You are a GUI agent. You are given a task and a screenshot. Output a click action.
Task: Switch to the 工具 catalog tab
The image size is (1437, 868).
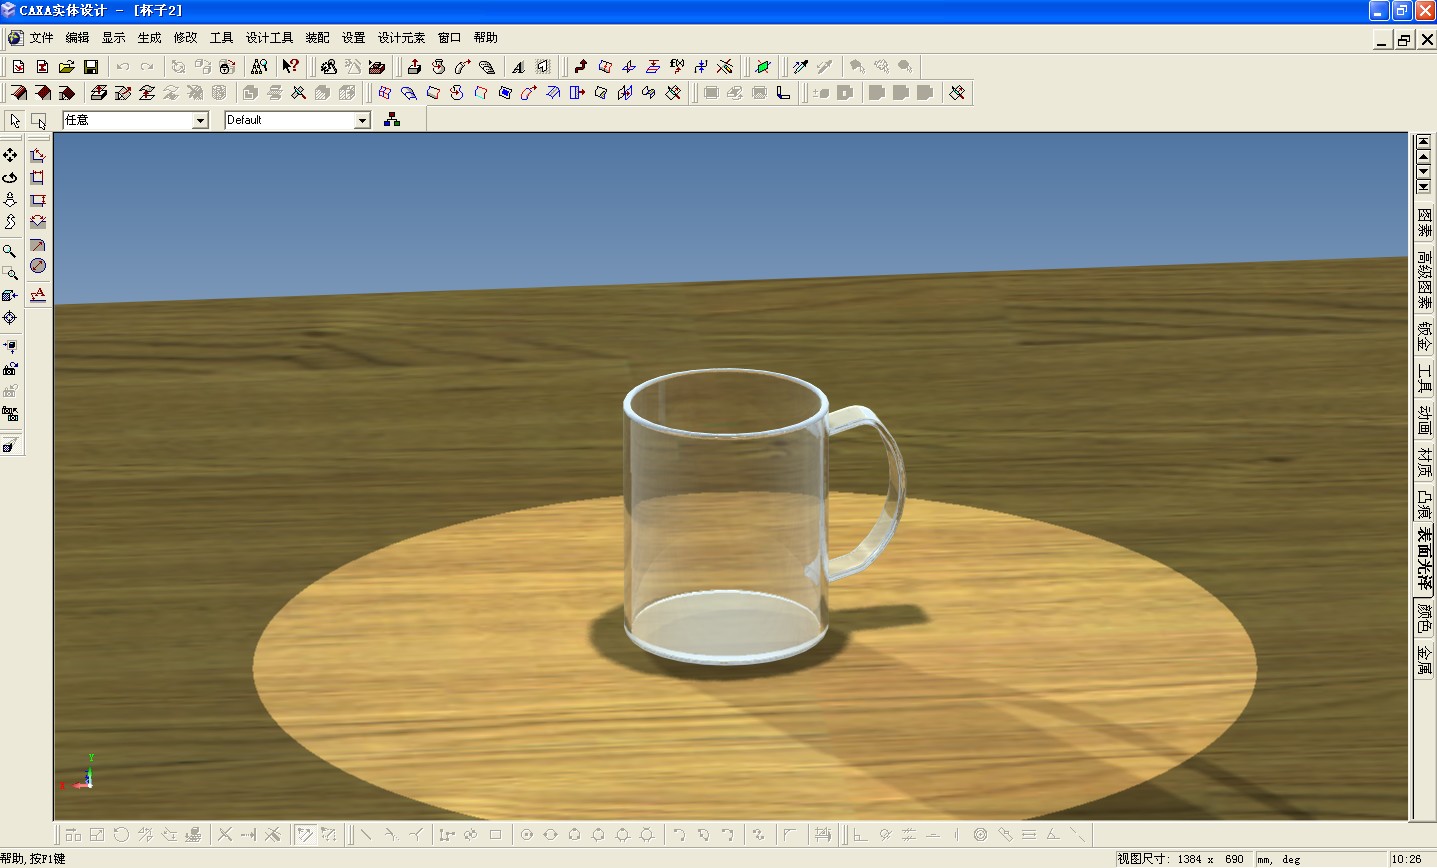(1424, 379)
